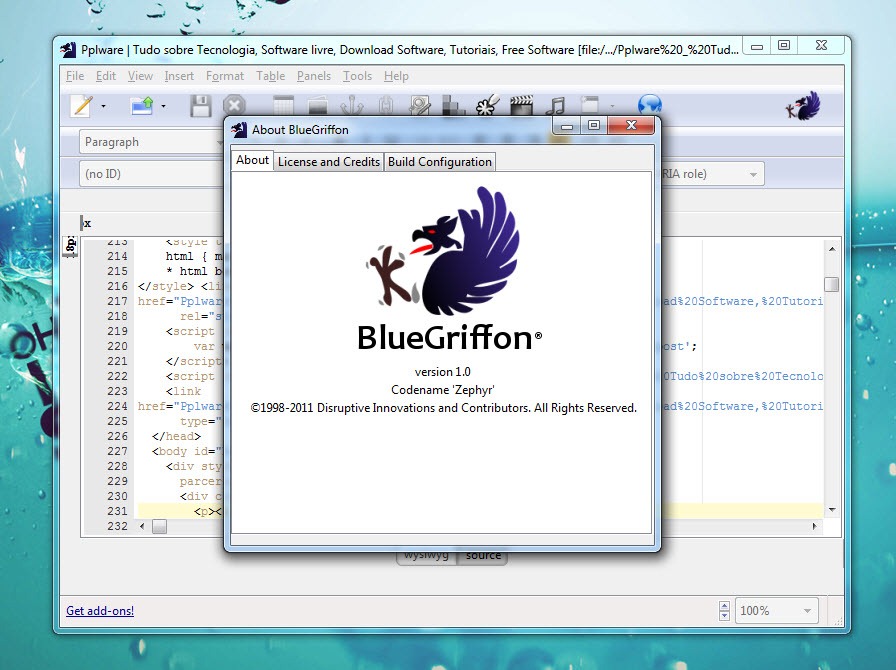Click the anchor toolbar icon
The image size is (896, 670).
click(351, 106)
